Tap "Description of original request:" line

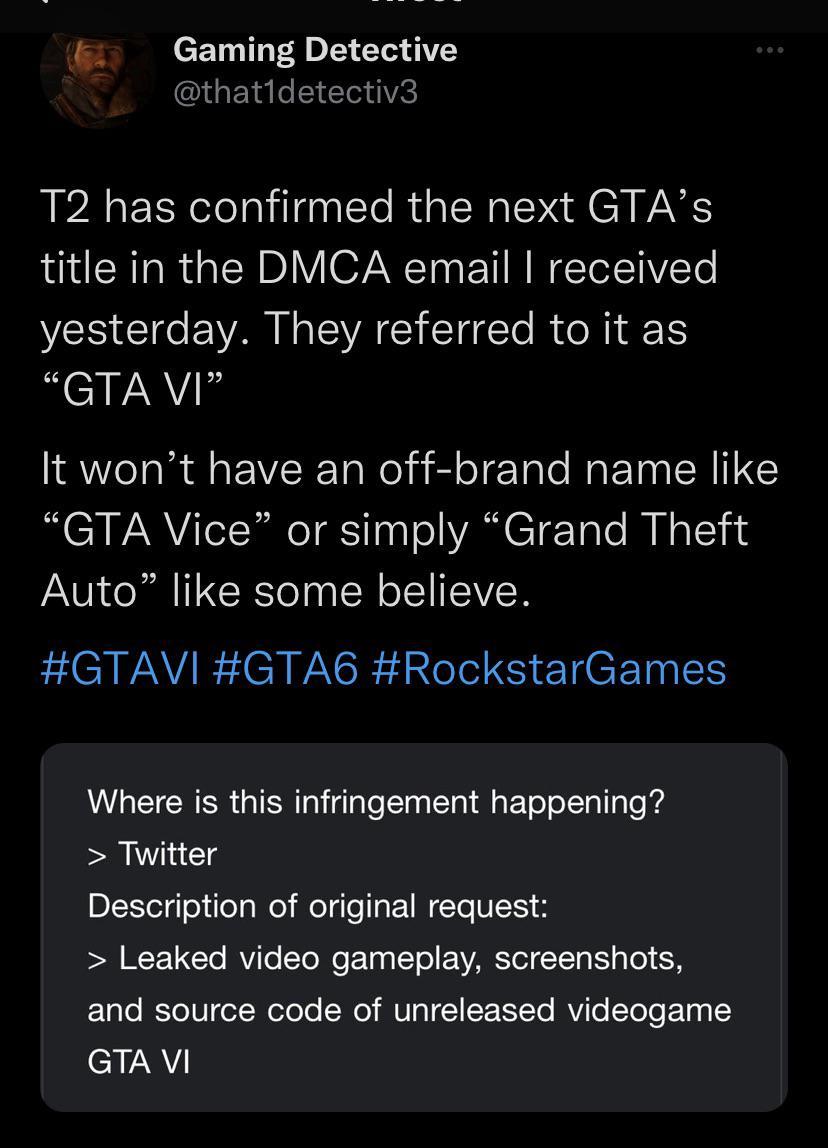pyautogui.click(x=318, y=906)
